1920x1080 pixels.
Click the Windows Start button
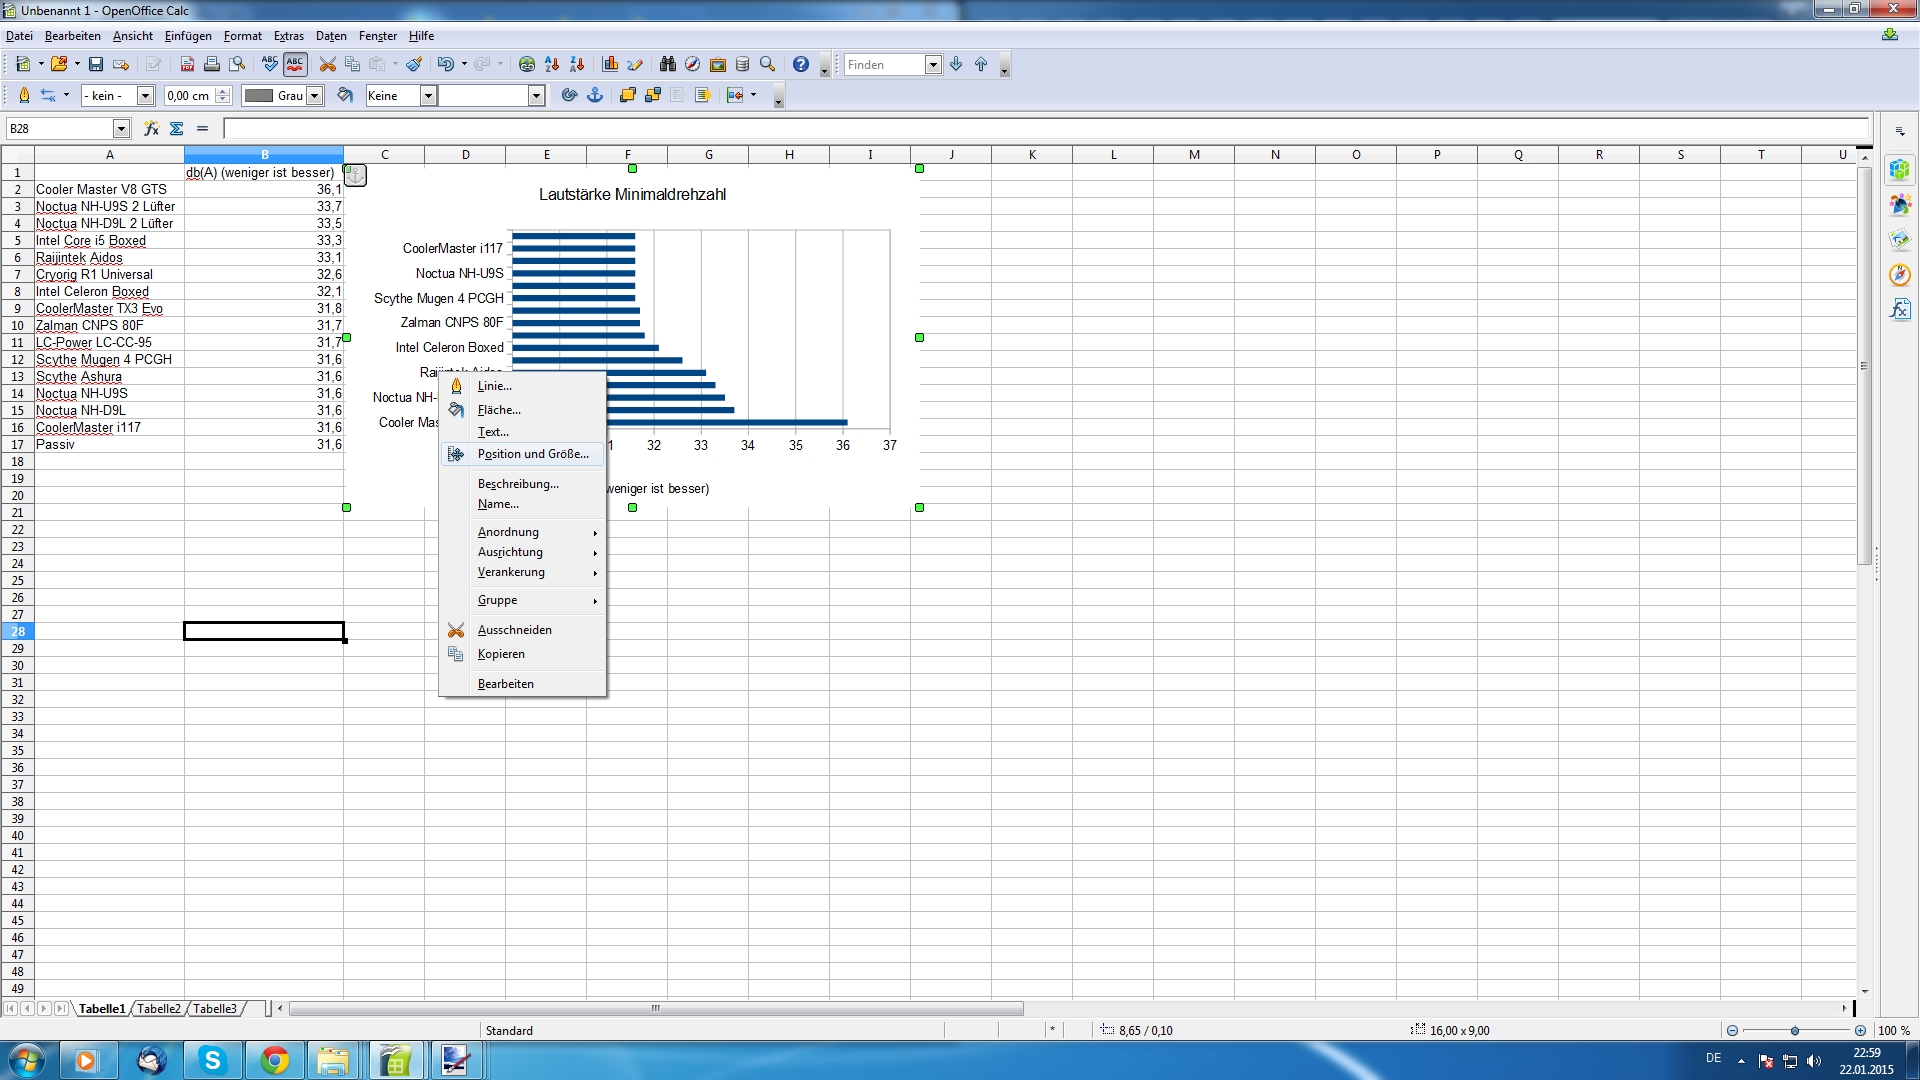click(x=26, y=1061)
